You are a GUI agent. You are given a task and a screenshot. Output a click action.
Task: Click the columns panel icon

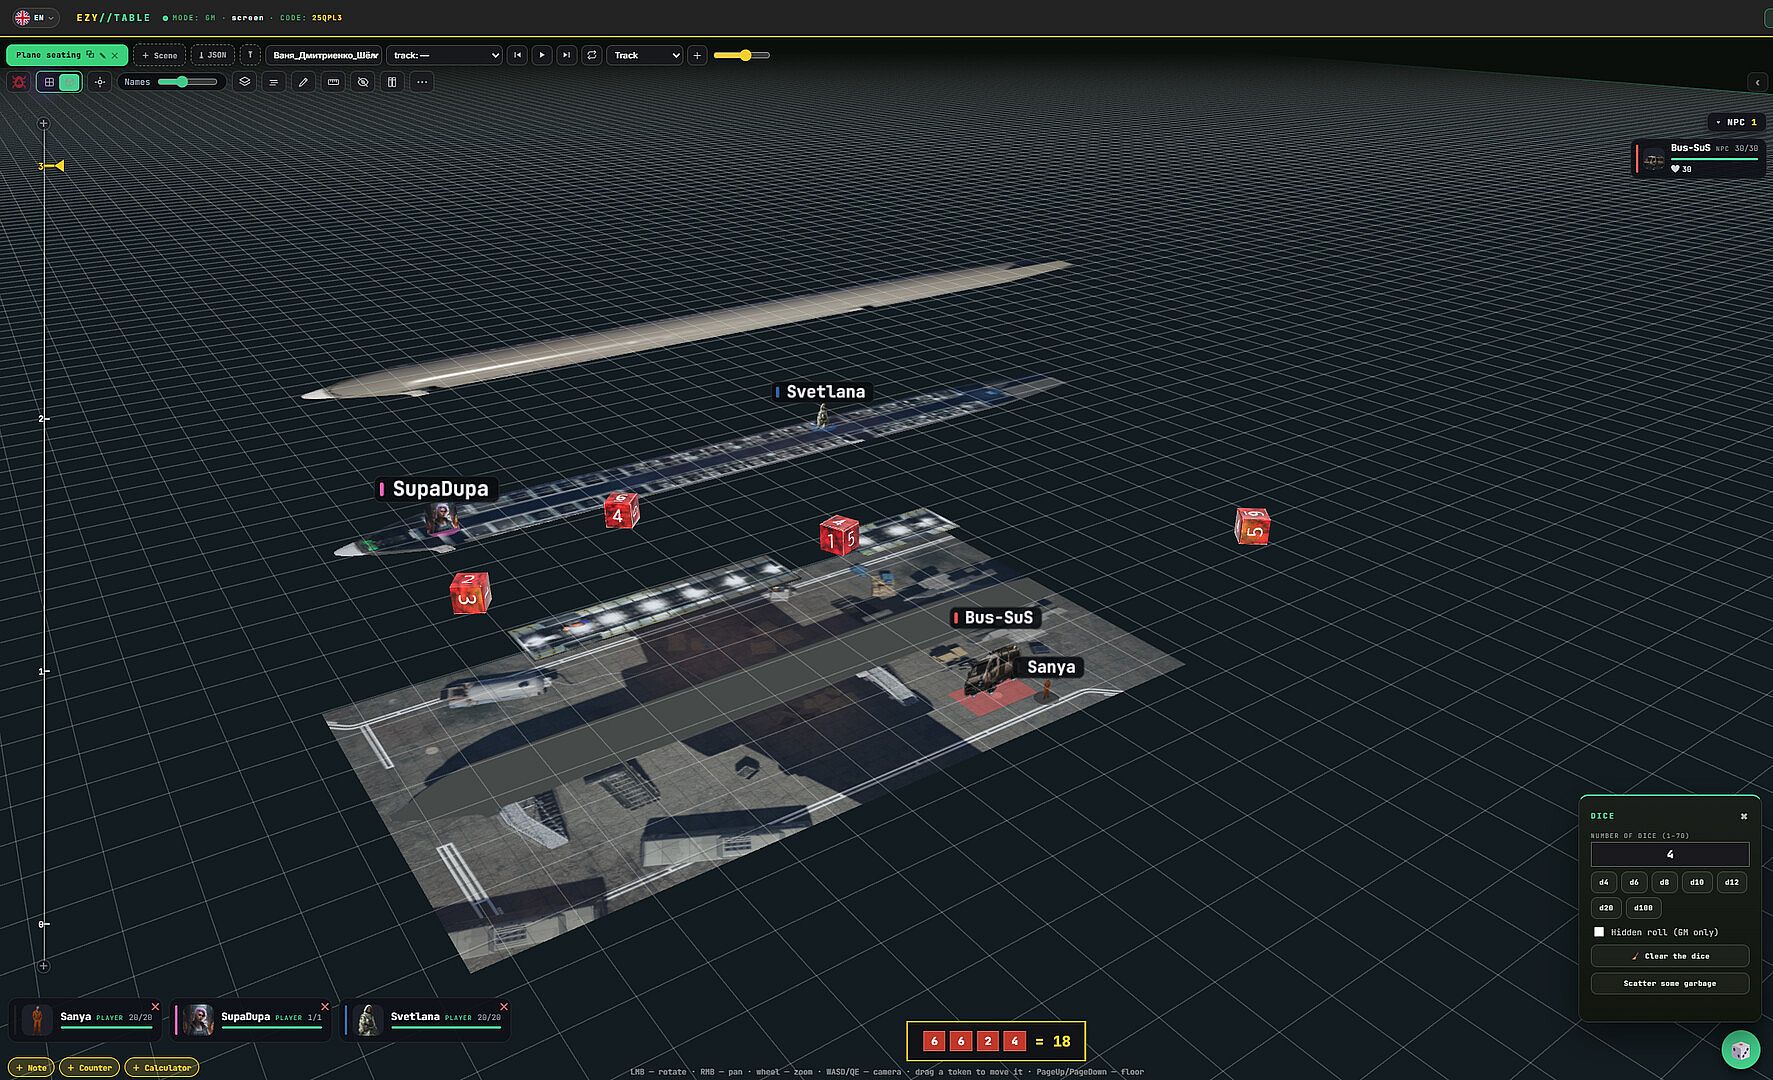[x=392, y=82]
